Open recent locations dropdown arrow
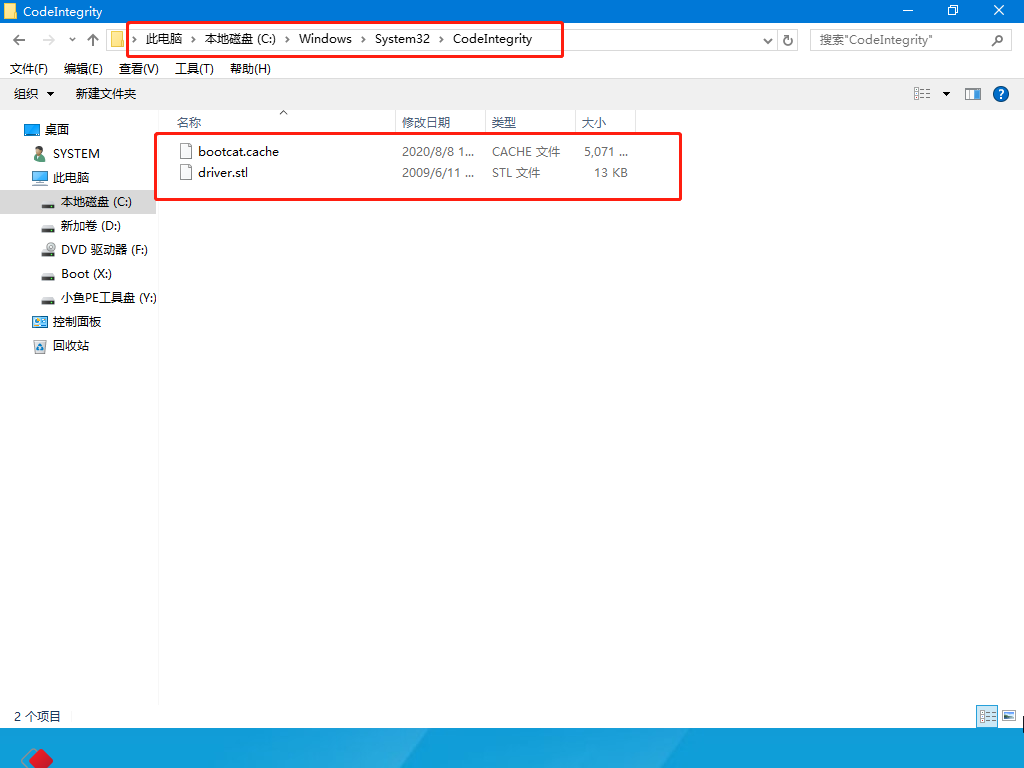The image size is (1024, 768). [72, 40]
